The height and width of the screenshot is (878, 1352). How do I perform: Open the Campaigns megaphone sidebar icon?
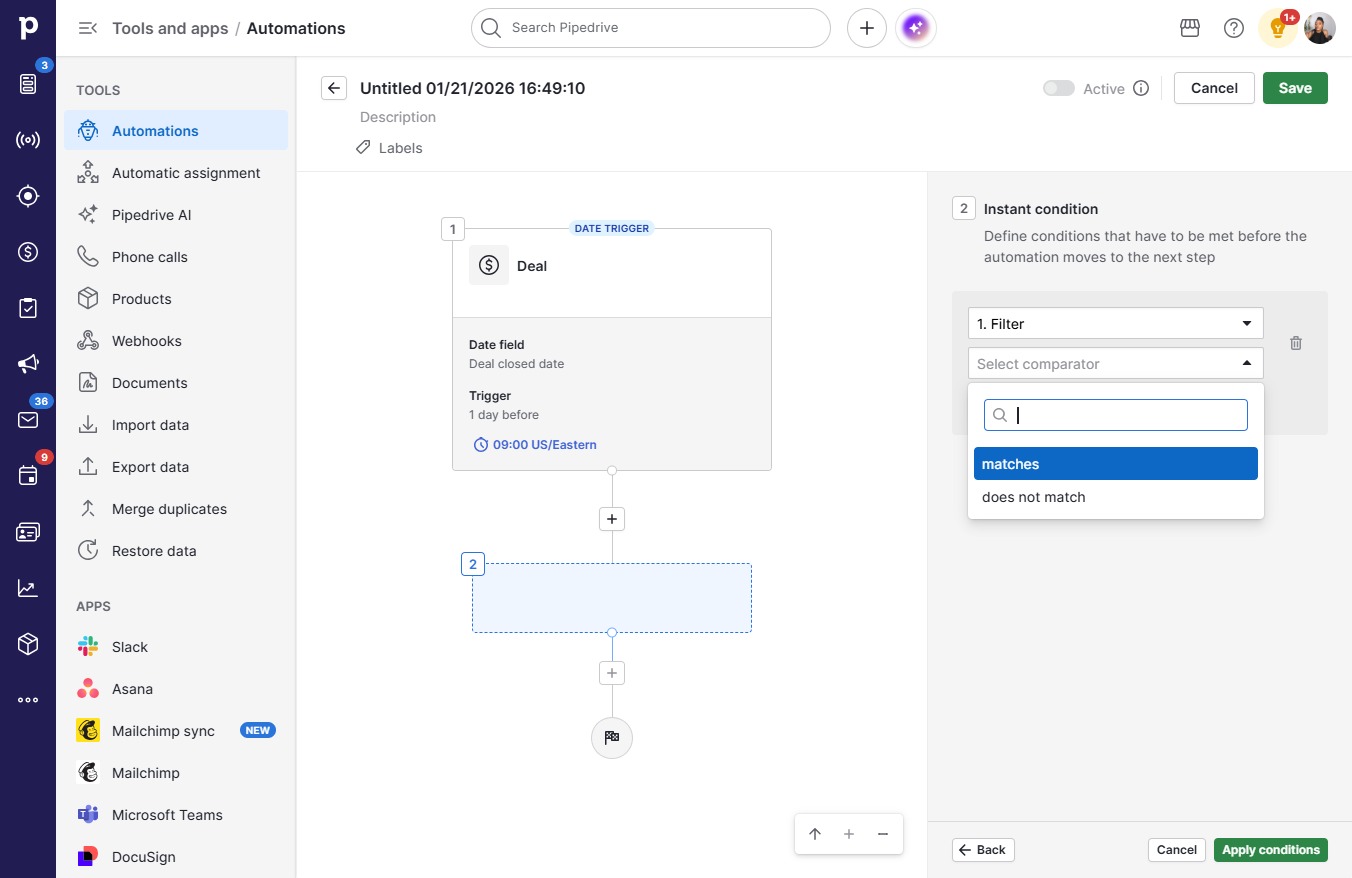(x=28, y=364)
